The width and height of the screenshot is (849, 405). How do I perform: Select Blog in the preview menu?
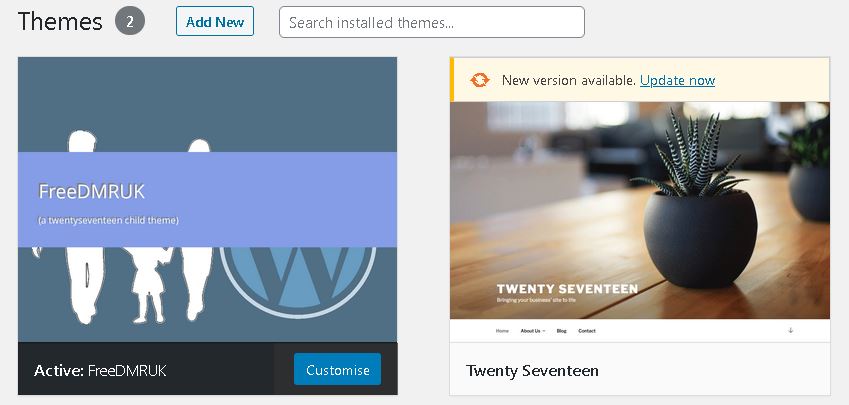[561, 331]
